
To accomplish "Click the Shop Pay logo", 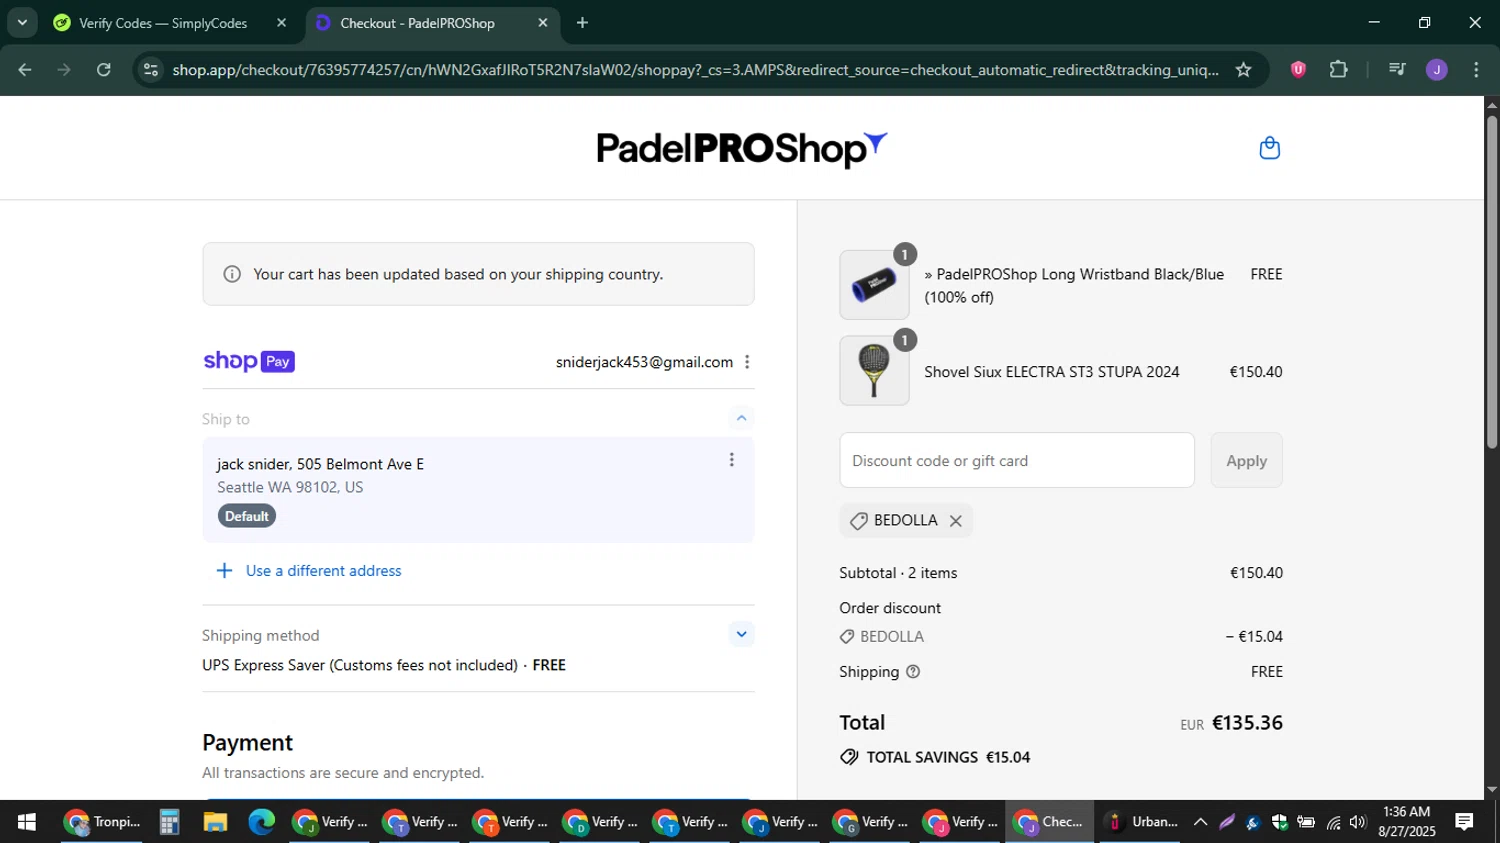I will coord(249,361).
